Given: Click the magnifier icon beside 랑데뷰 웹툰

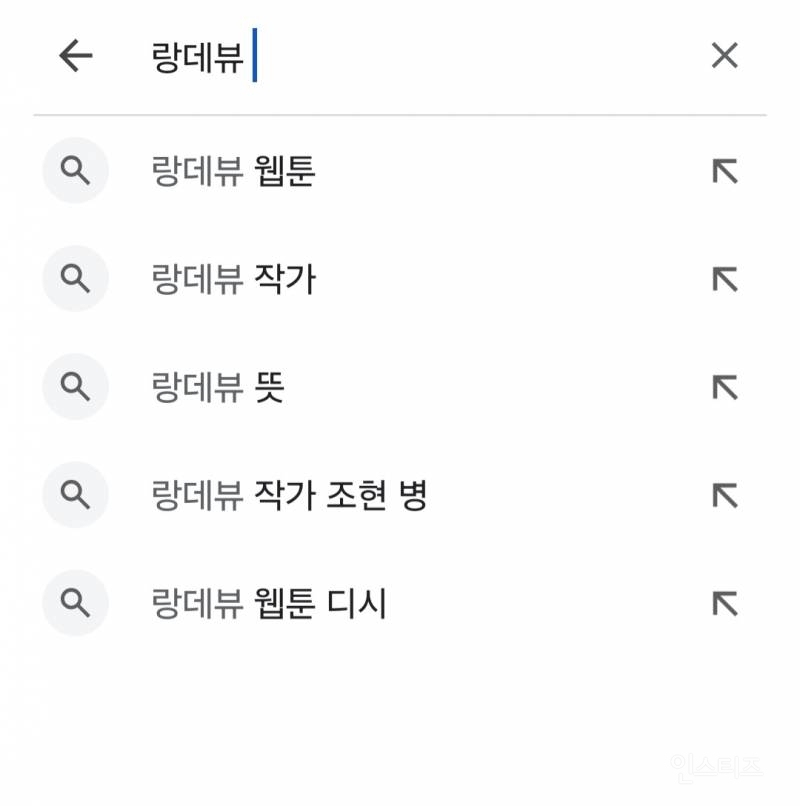Looking at the screenshot, I should [75, 171].
